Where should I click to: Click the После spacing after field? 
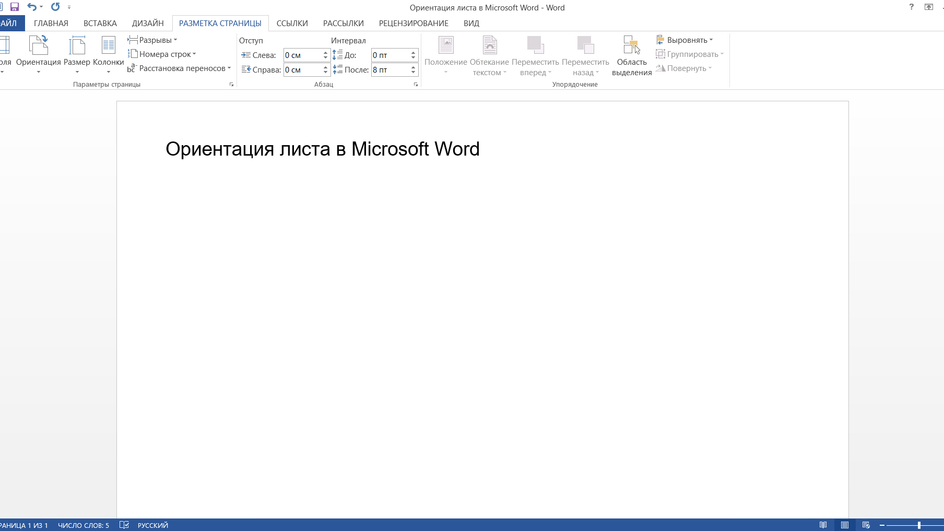tap(390, 70)
